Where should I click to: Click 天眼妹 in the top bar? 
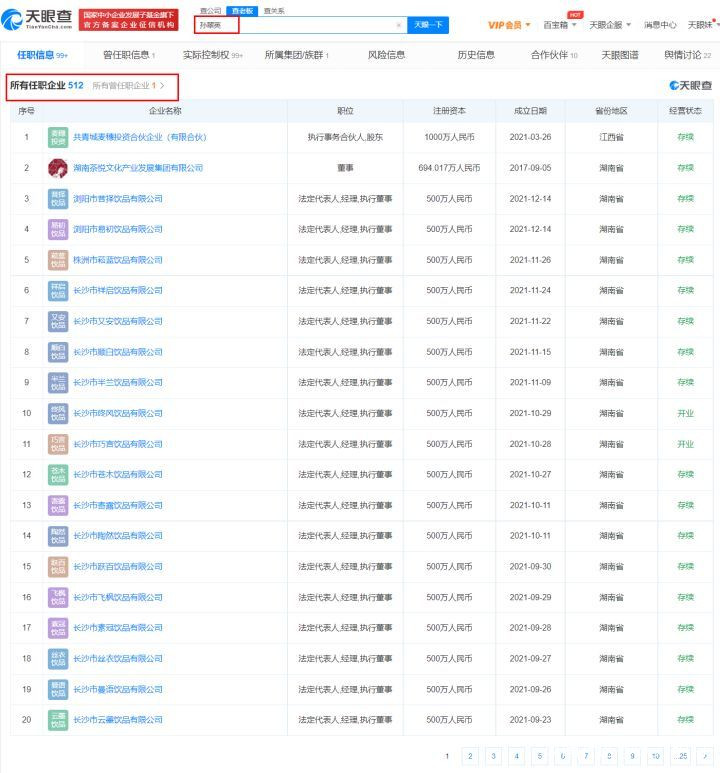(x=700, y=25)
